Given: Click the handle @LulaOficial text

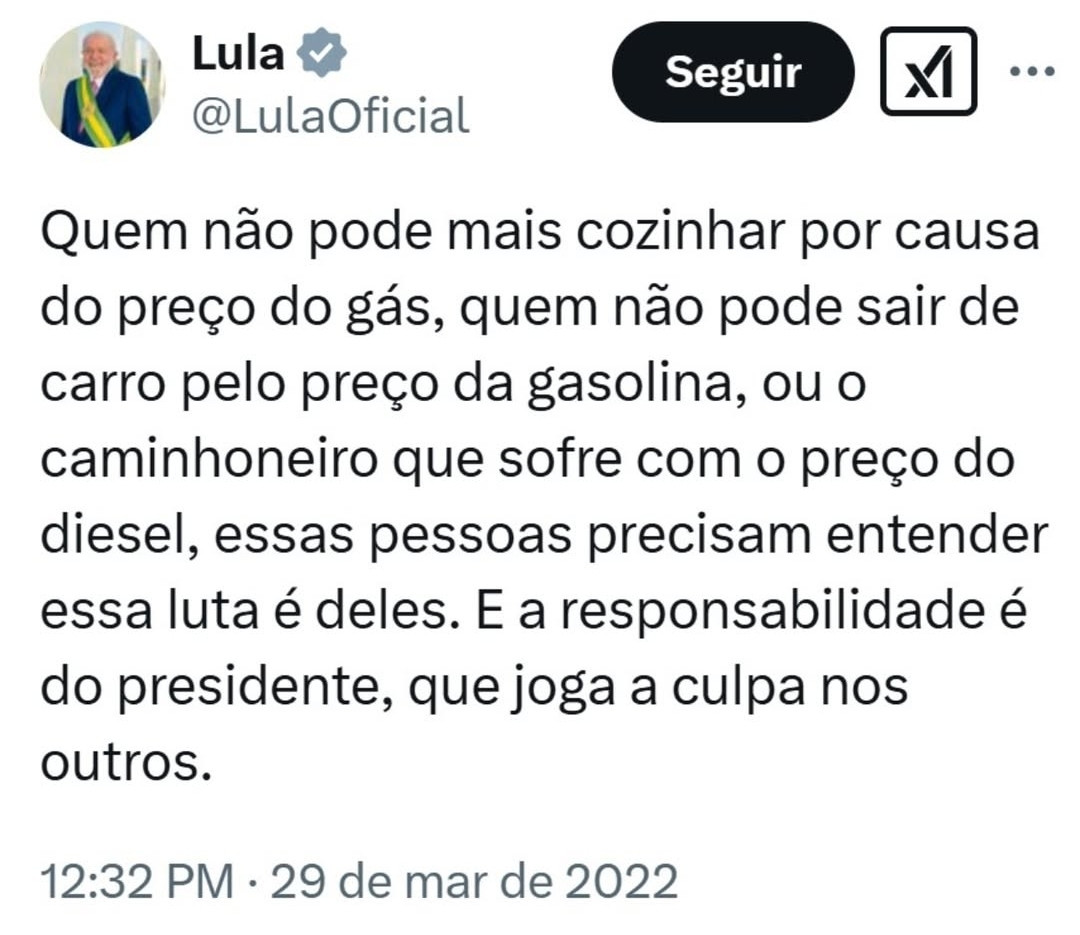Looking at the screenshot, I should coord(331,115).
